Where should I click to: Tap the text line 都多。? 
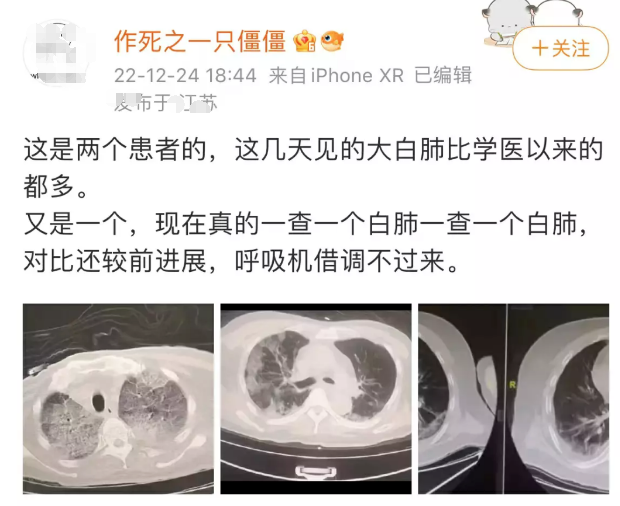coord(55,187)
